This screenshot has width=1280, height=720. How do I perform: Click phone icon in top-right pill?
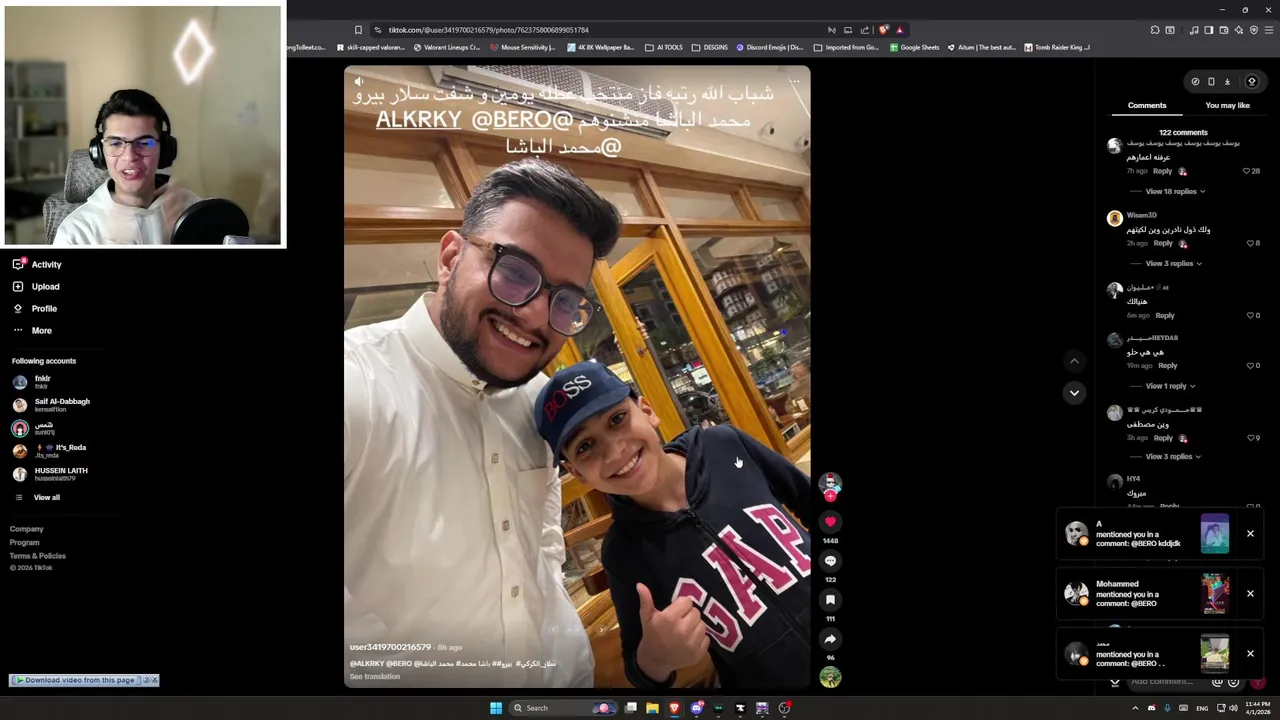coord(1211,82)
